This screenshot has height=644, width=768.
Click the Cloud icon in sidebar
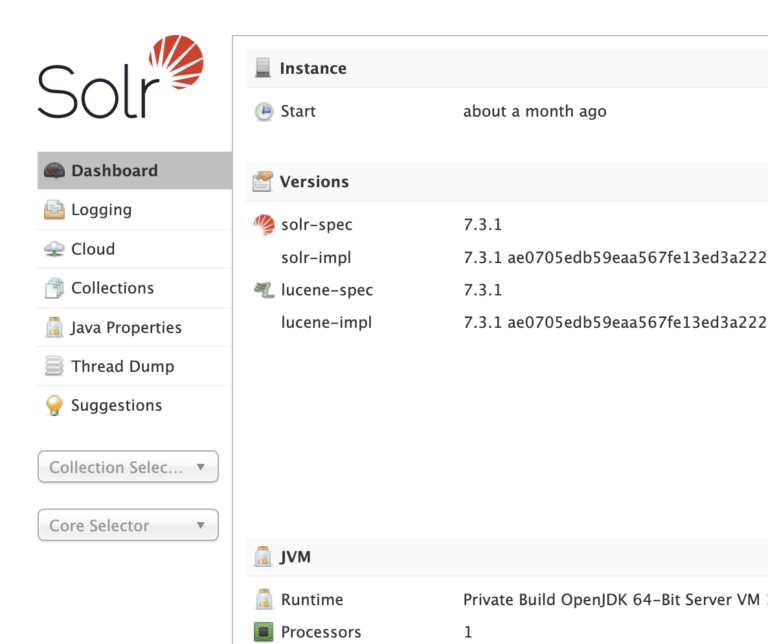[54, 249]
